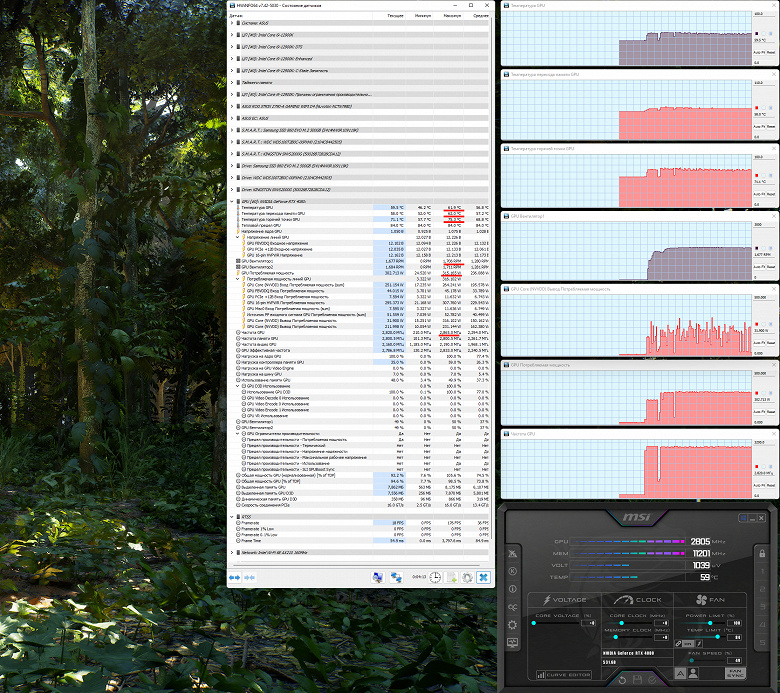Image resolution: width=780 pixels, height=693 pixels.
Task: Click Reset in Температура GPU graph
Action: [771, 52]
